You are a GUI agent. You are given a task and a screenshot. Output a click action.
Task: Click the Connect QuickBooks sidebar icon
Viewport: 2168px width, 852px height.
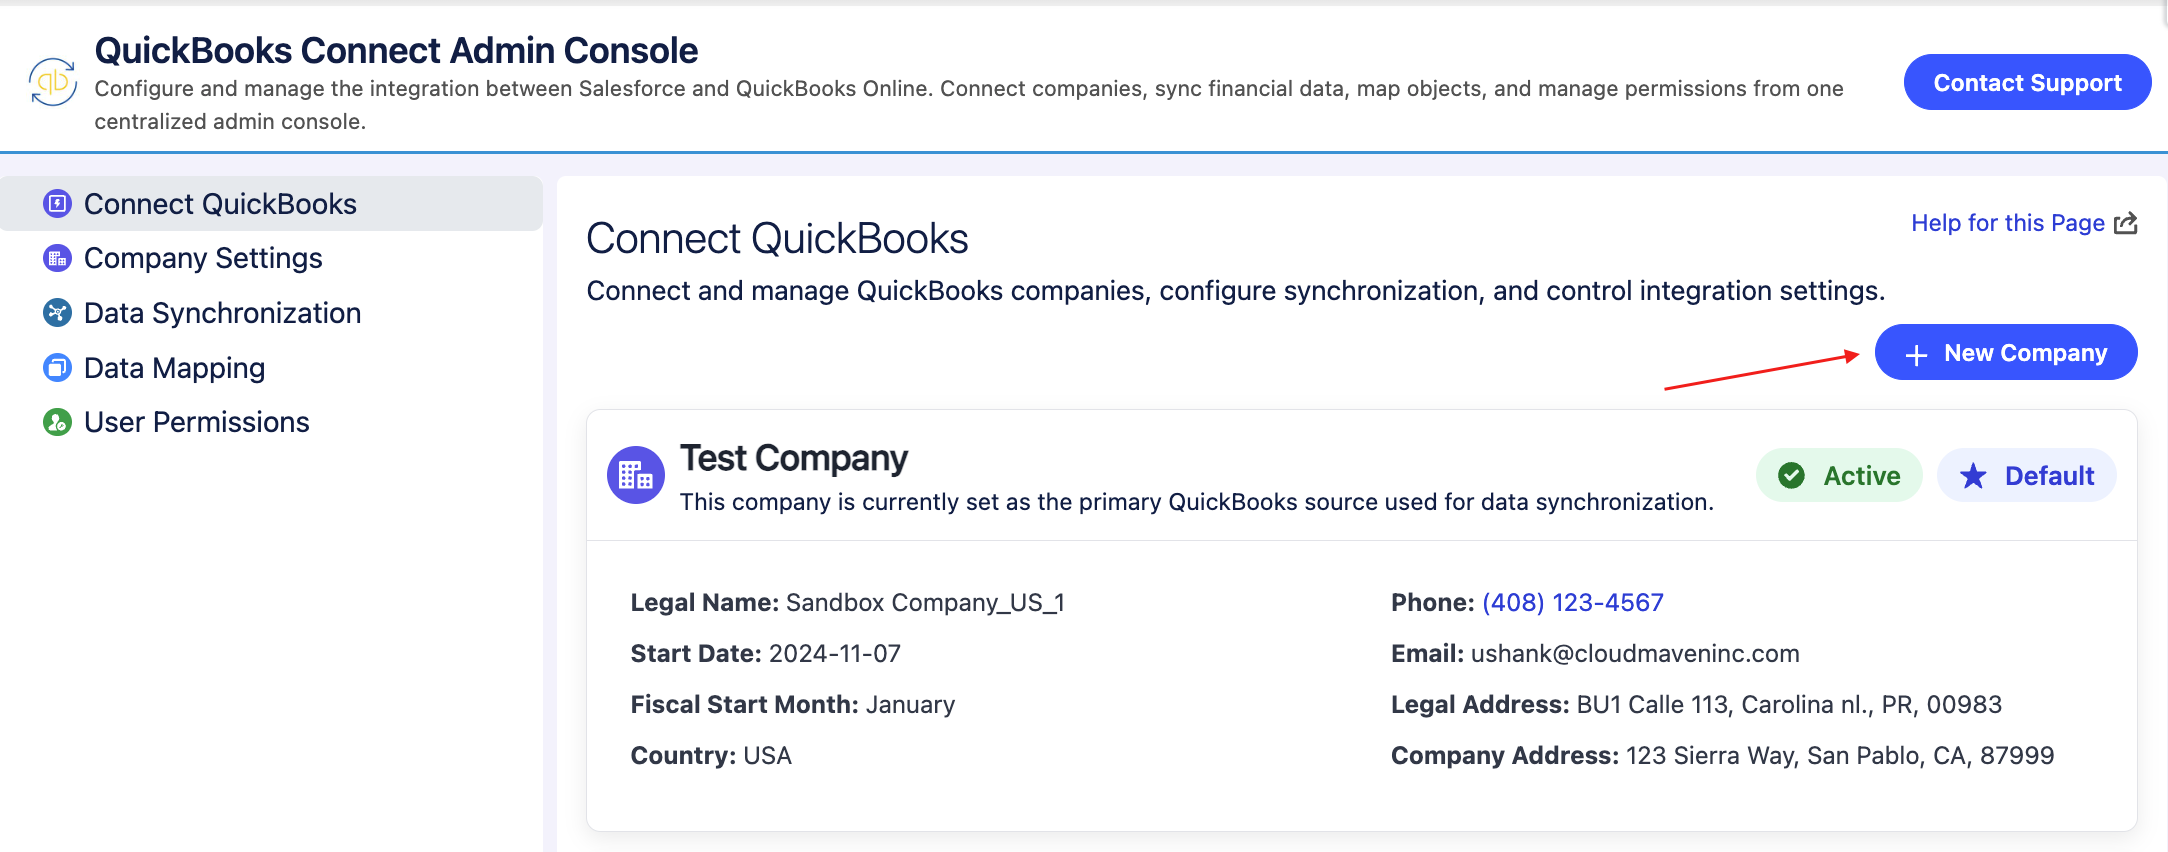[57, 204]
